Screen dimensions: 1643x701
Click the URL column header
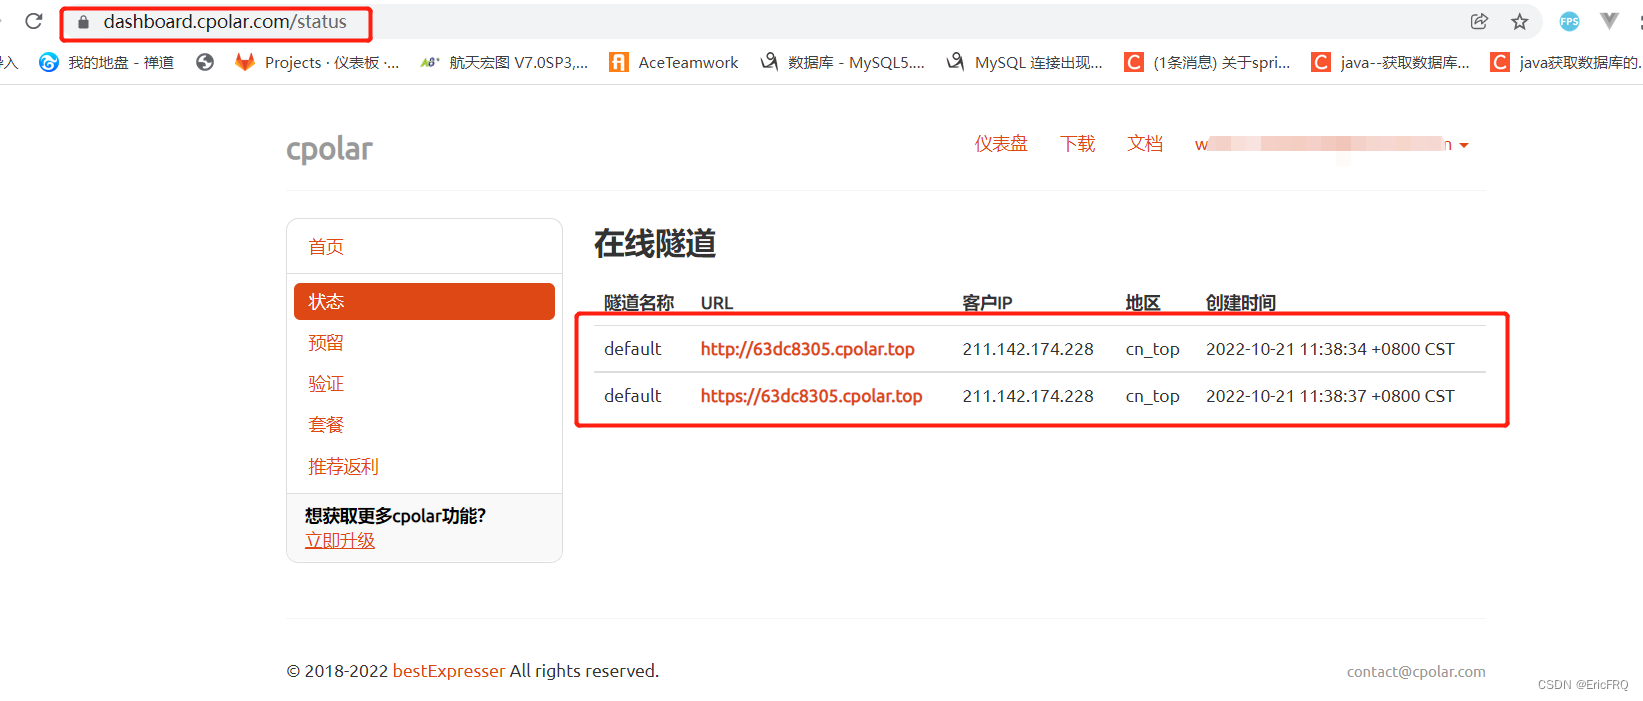[x=717, y=303]
